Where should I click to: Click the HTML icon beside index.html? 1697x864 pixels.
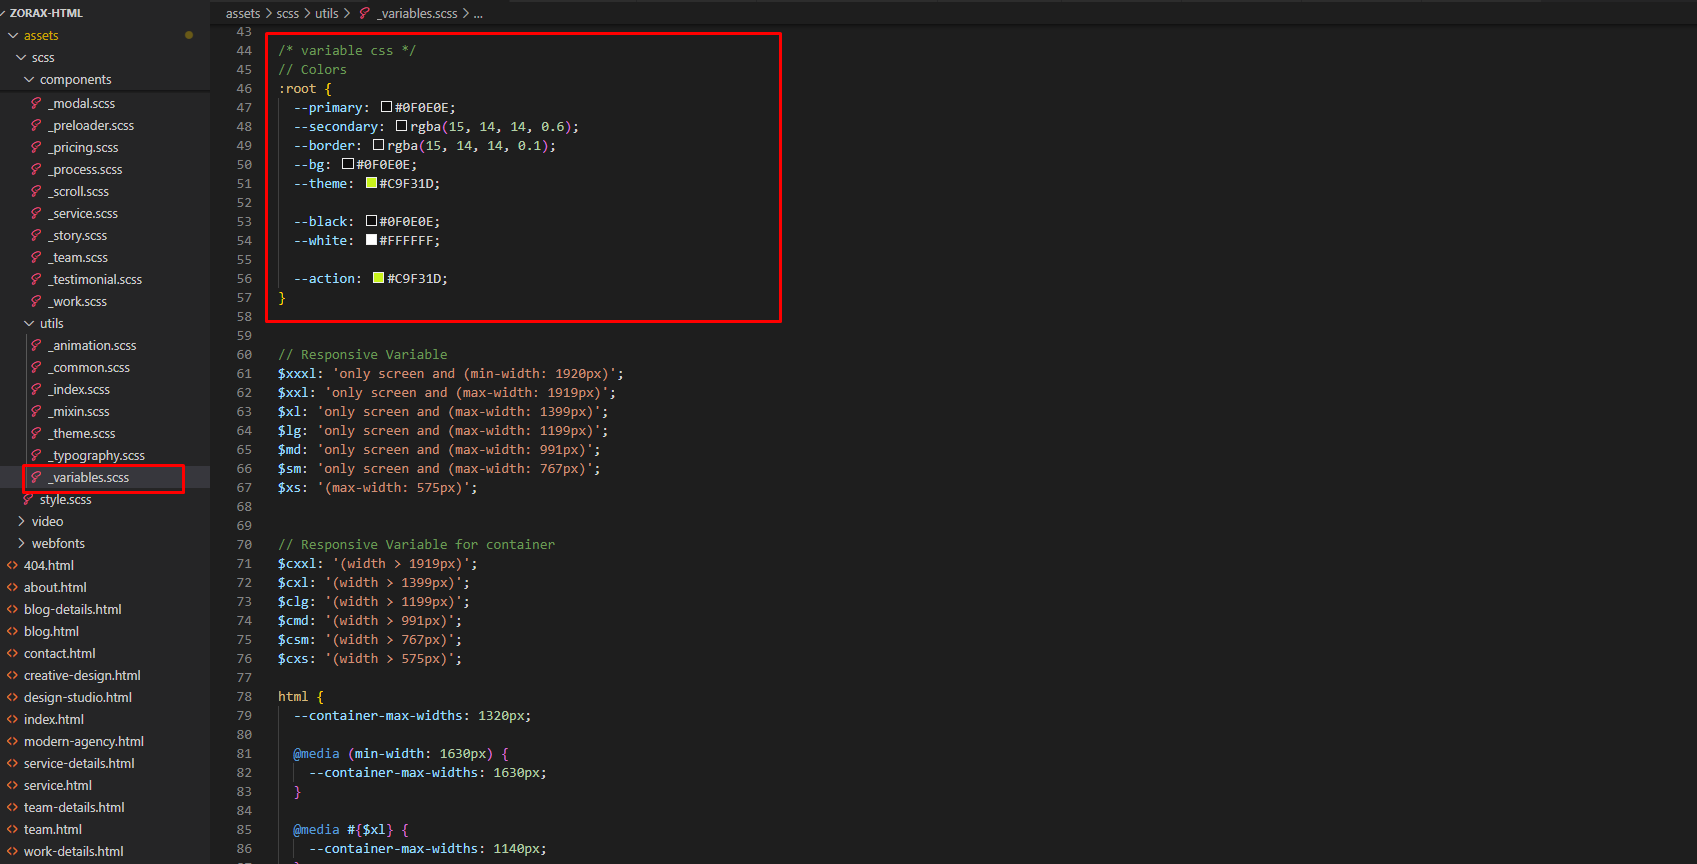pos(13,719)
